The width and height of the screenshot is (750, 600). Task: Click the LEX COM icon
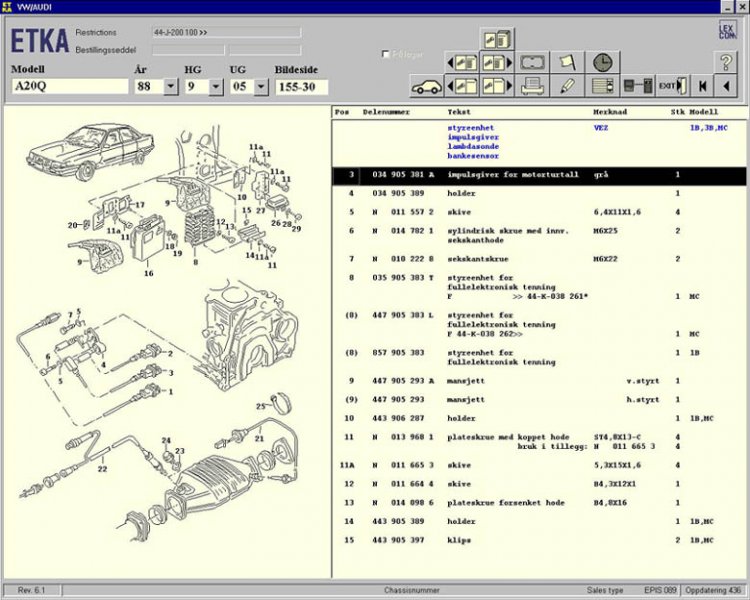tap(727, 31)
